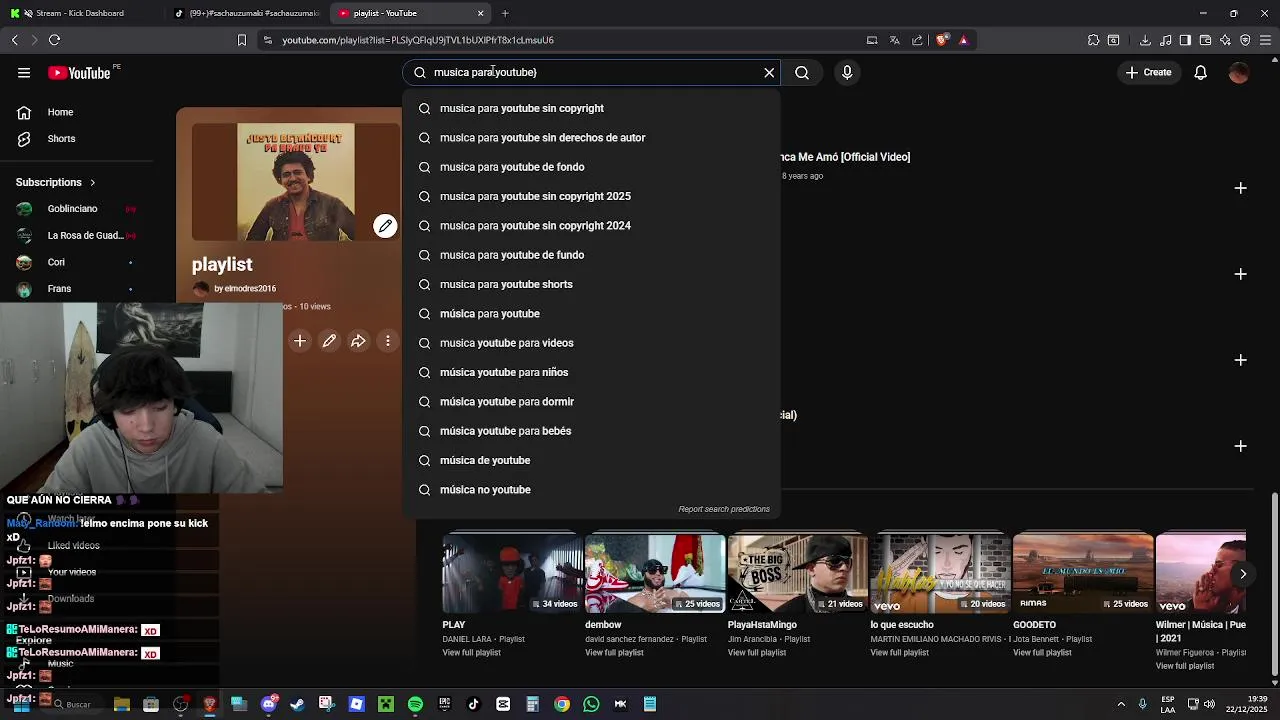The height and width of the screenshot is (720, 1280).
Task: Toggle the browser sidebar panel icon
Action: tap(1185, 40)
